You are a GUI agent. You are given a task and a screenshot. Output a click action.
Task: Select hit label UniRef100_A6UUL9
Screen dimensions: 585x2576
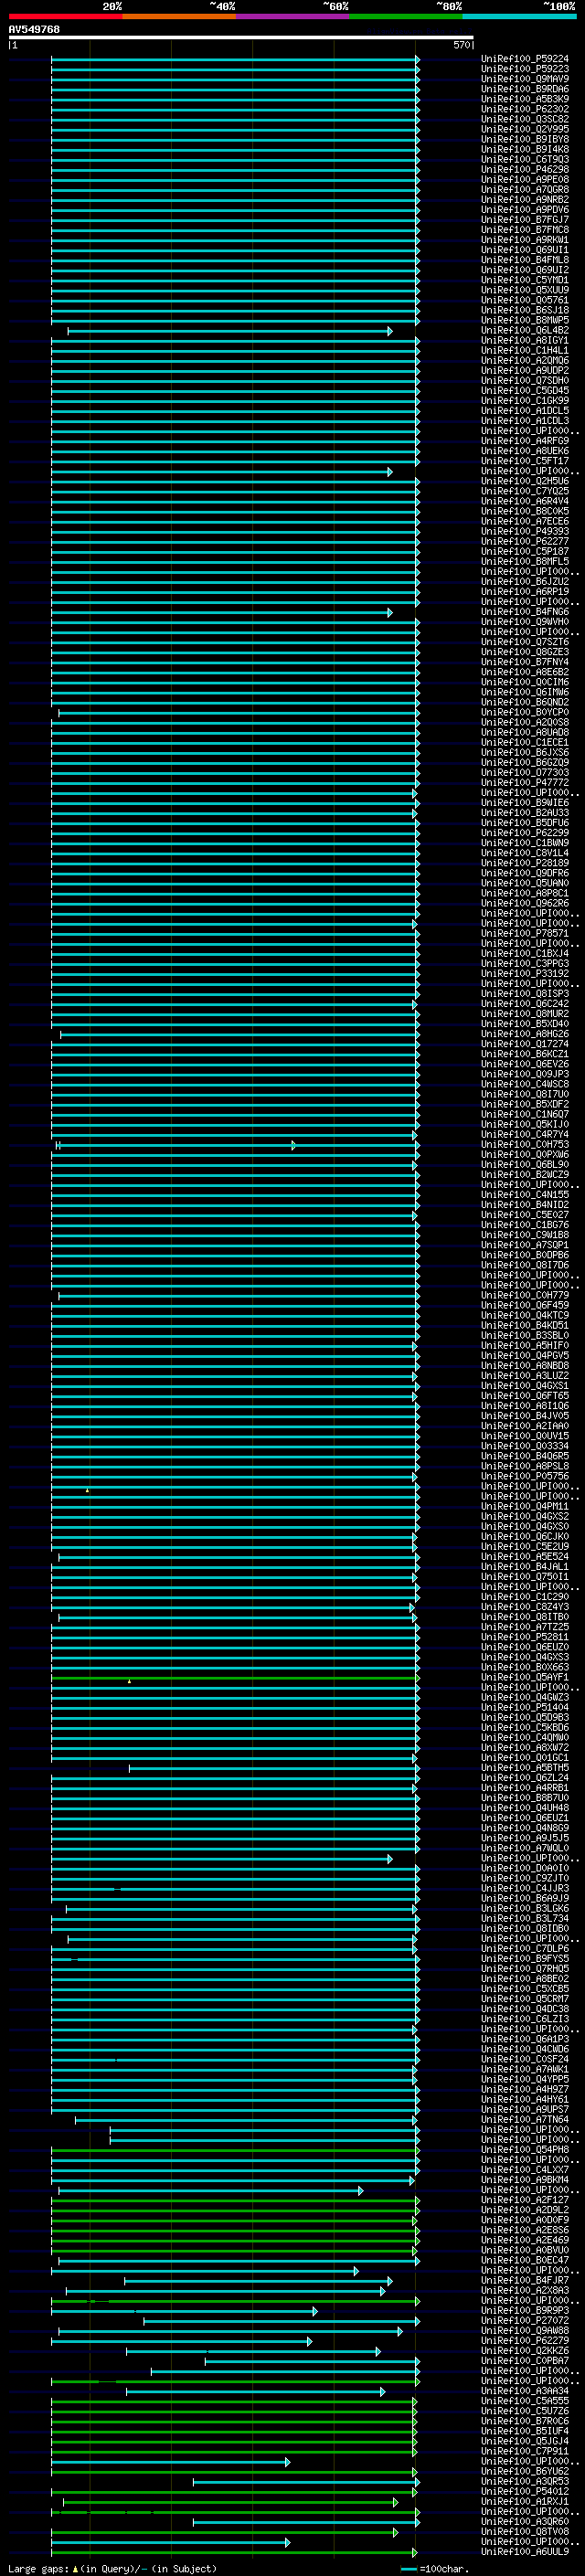pos(525,2551)
